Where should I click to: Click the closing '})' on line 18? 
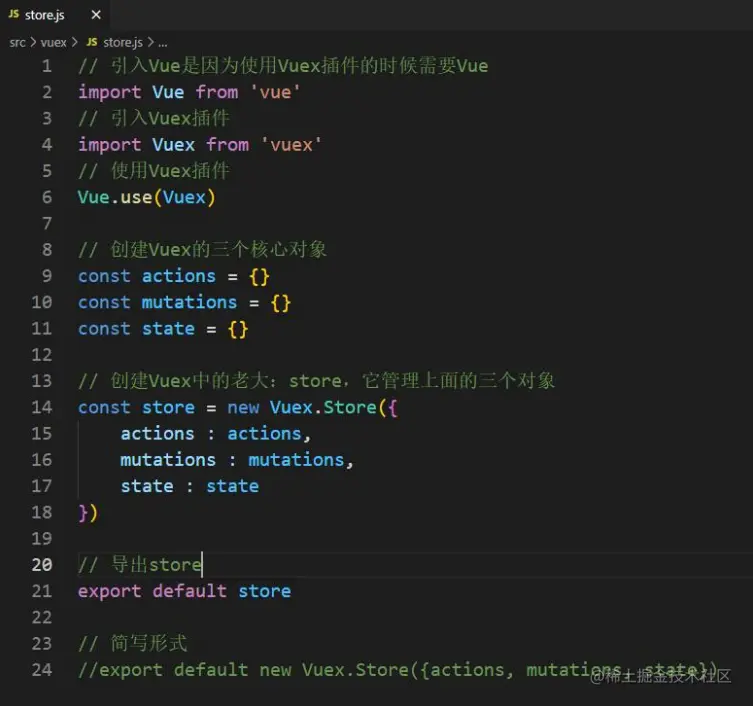click(88, 513)
